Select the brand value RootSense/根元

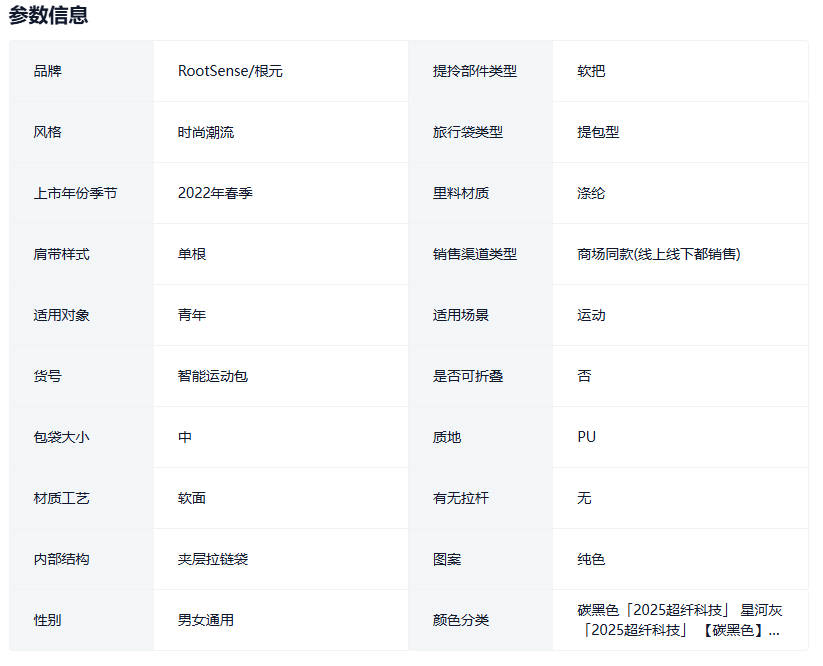click(230, 71)
